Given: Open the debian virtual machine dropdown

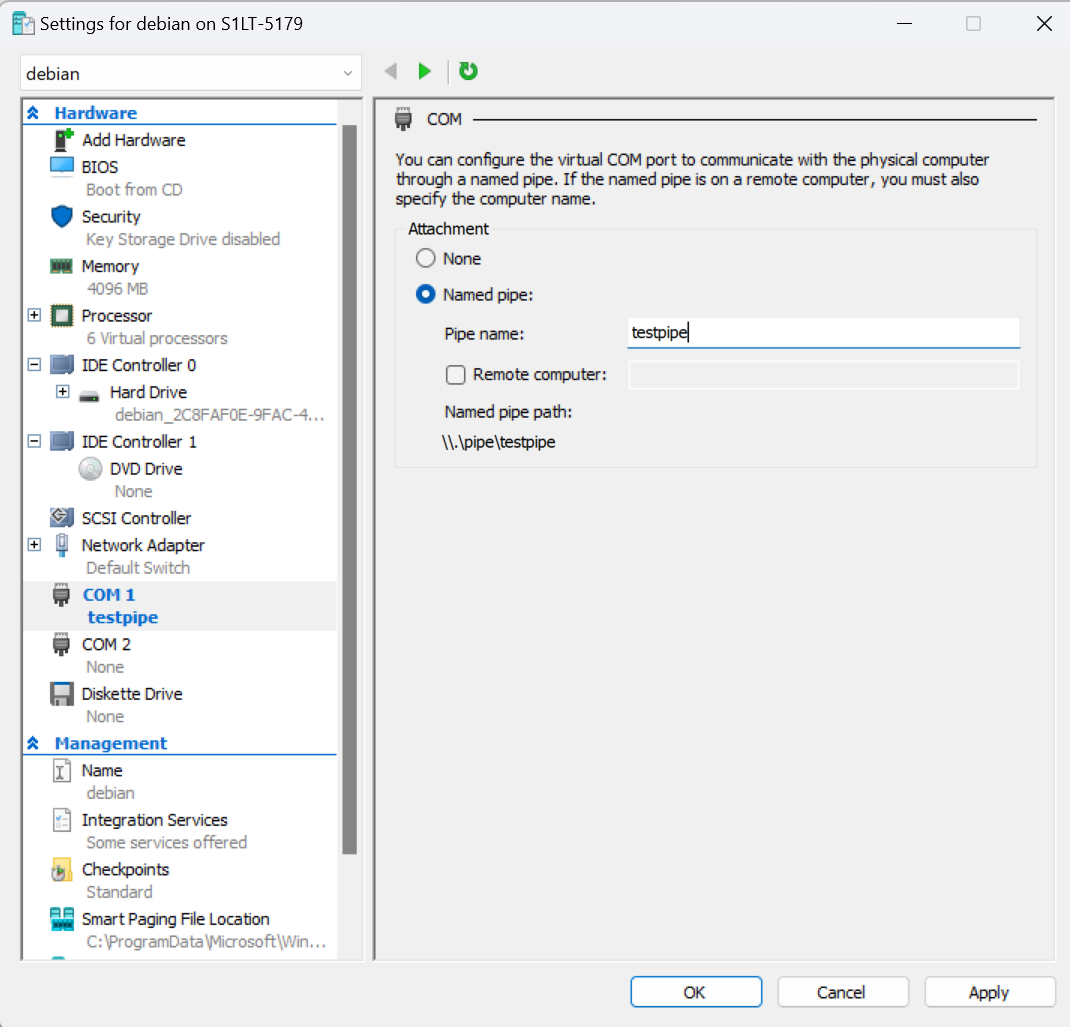Looking at the screenshot, I should pos(190,73).
